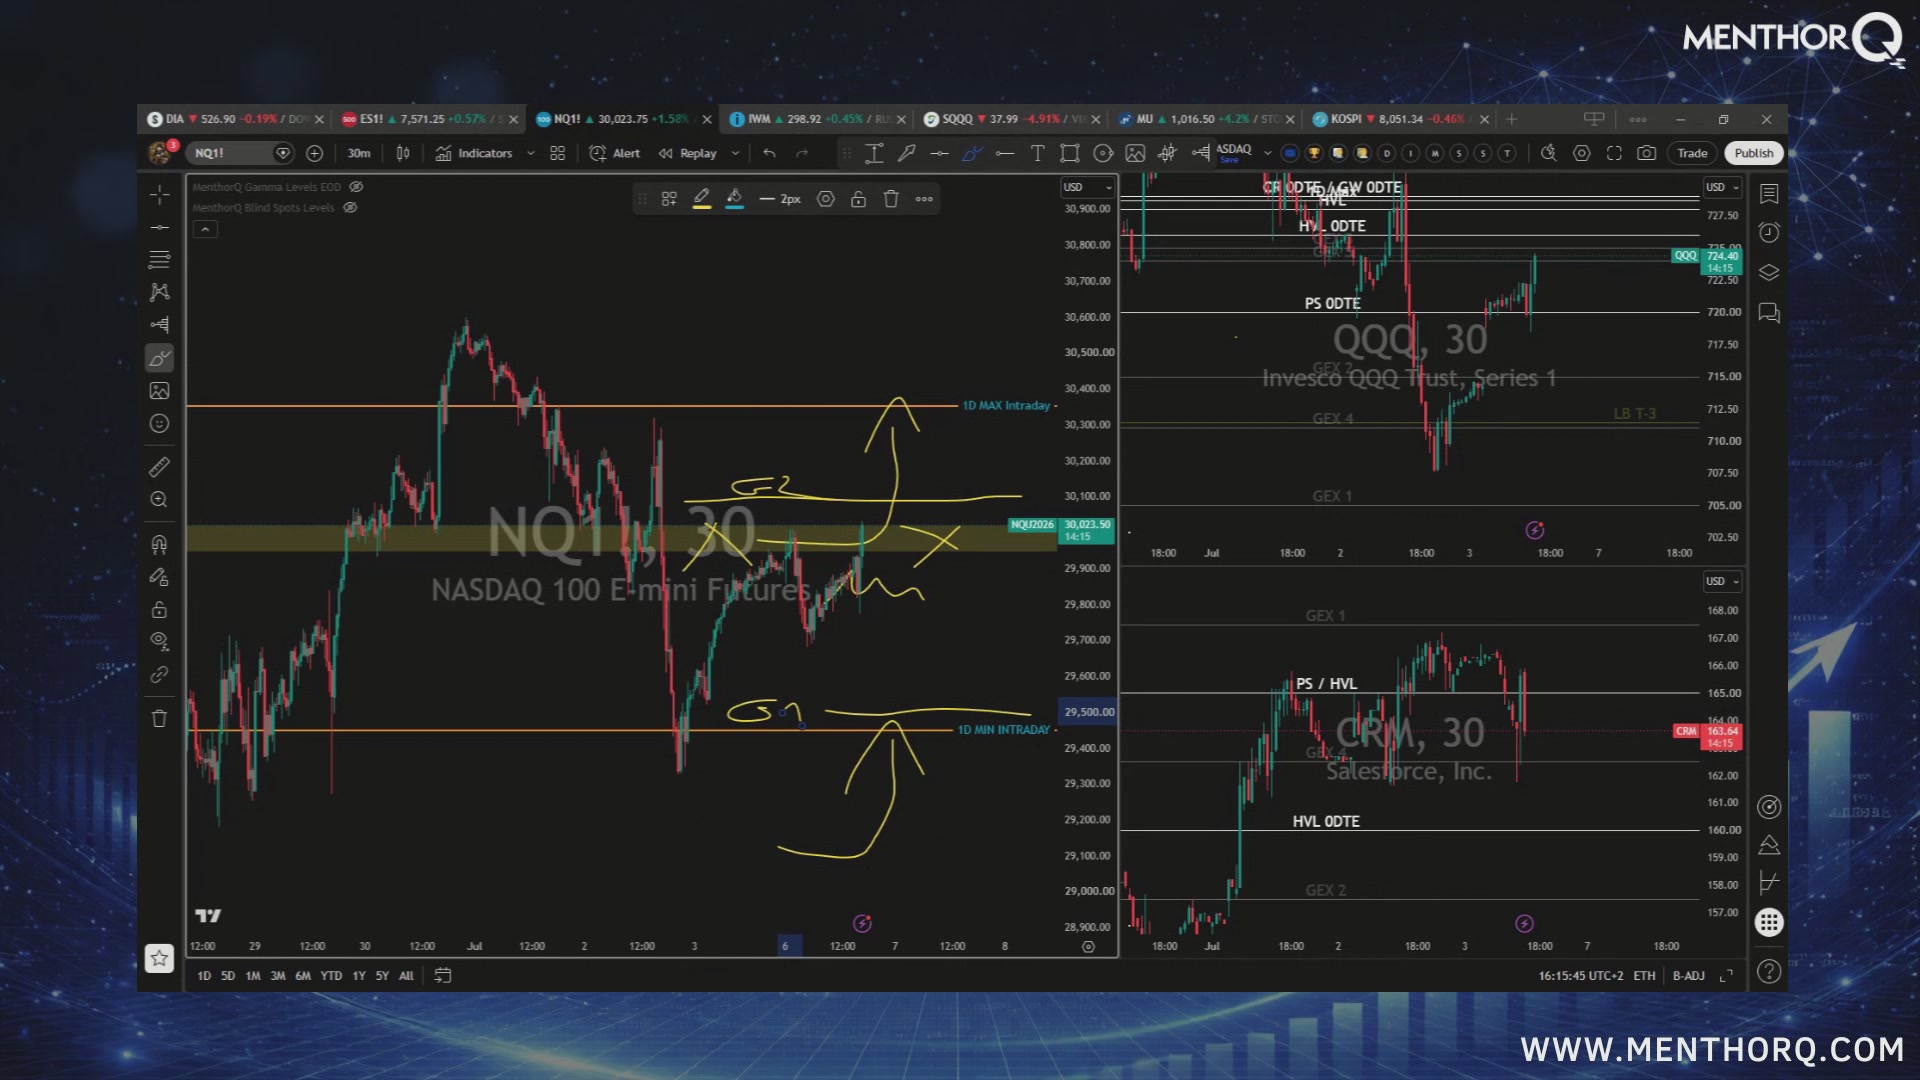This screenshot has width=1920, height=1080.
Task: Toggle B-ADJ adjustment setting
Action: (1689, 976)
